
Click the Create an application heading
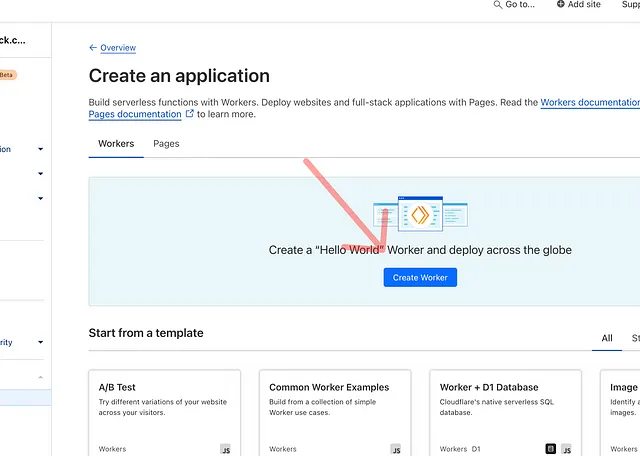(x=179, y=76)
